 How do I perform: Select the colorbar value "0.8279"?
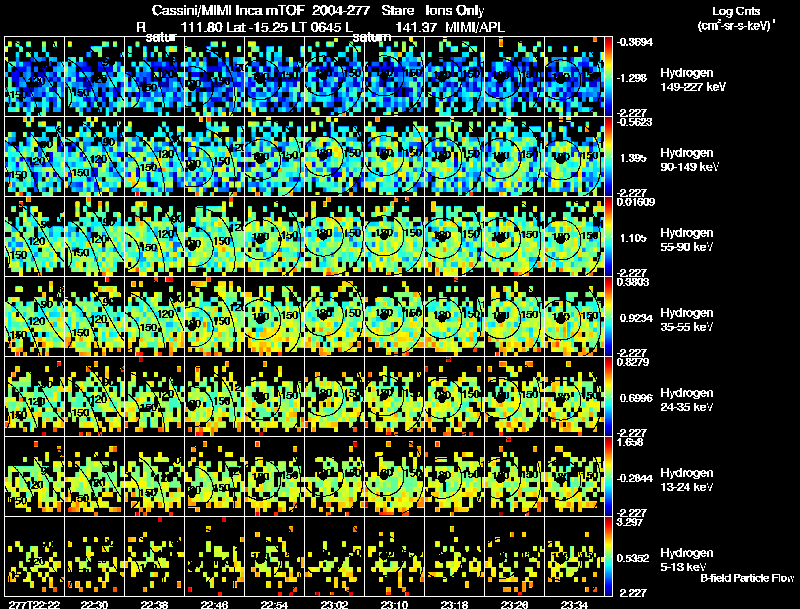tap(633, 362)
